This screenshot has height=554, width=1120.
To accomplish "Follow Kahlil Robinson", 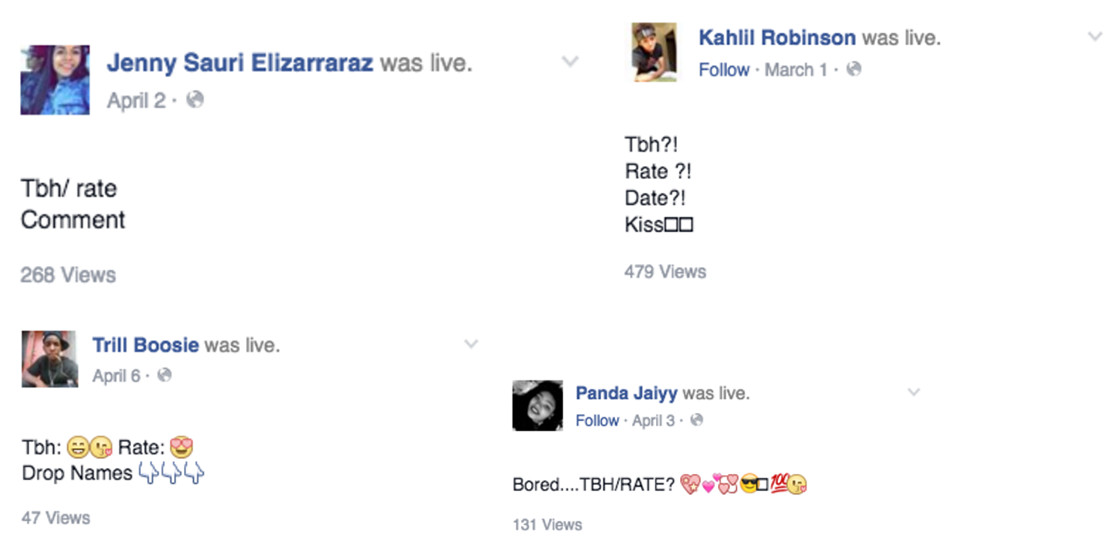I will 724,70.
